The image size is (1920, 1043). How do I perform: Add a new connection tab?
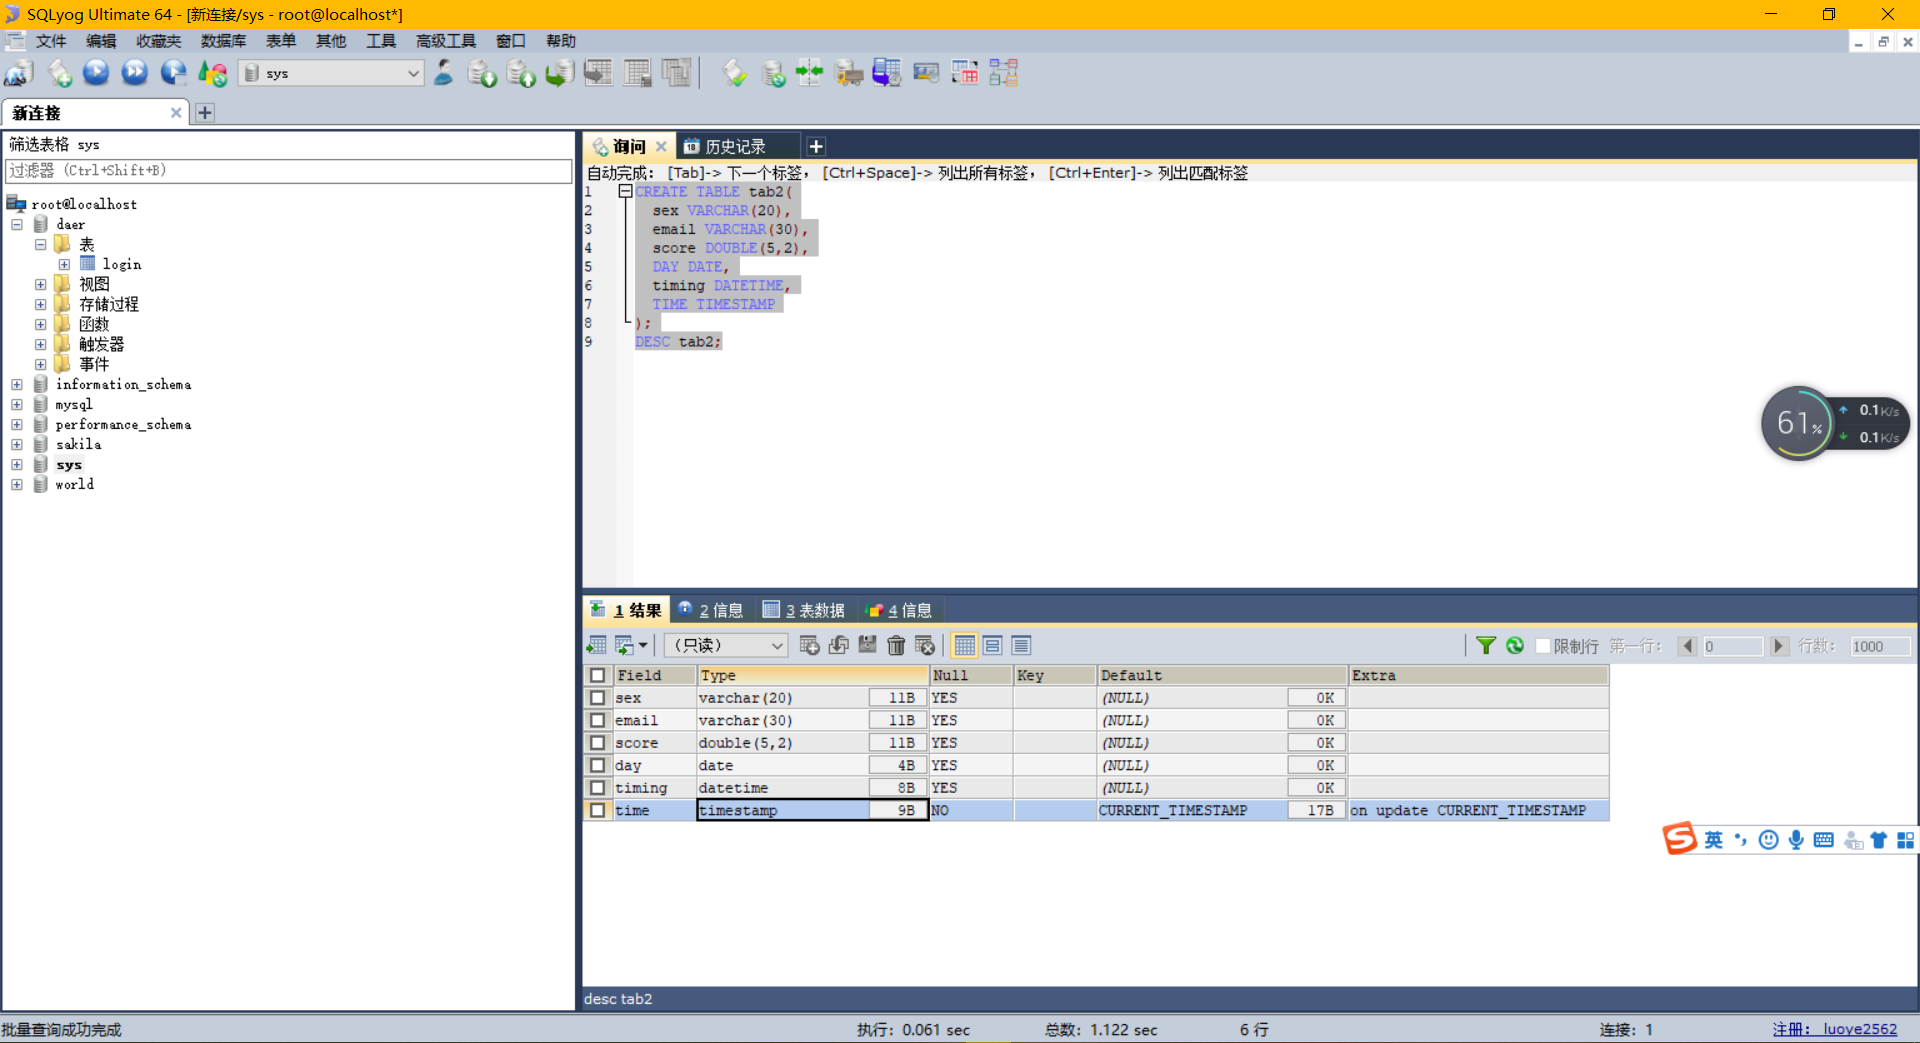(x=204, y=113)
